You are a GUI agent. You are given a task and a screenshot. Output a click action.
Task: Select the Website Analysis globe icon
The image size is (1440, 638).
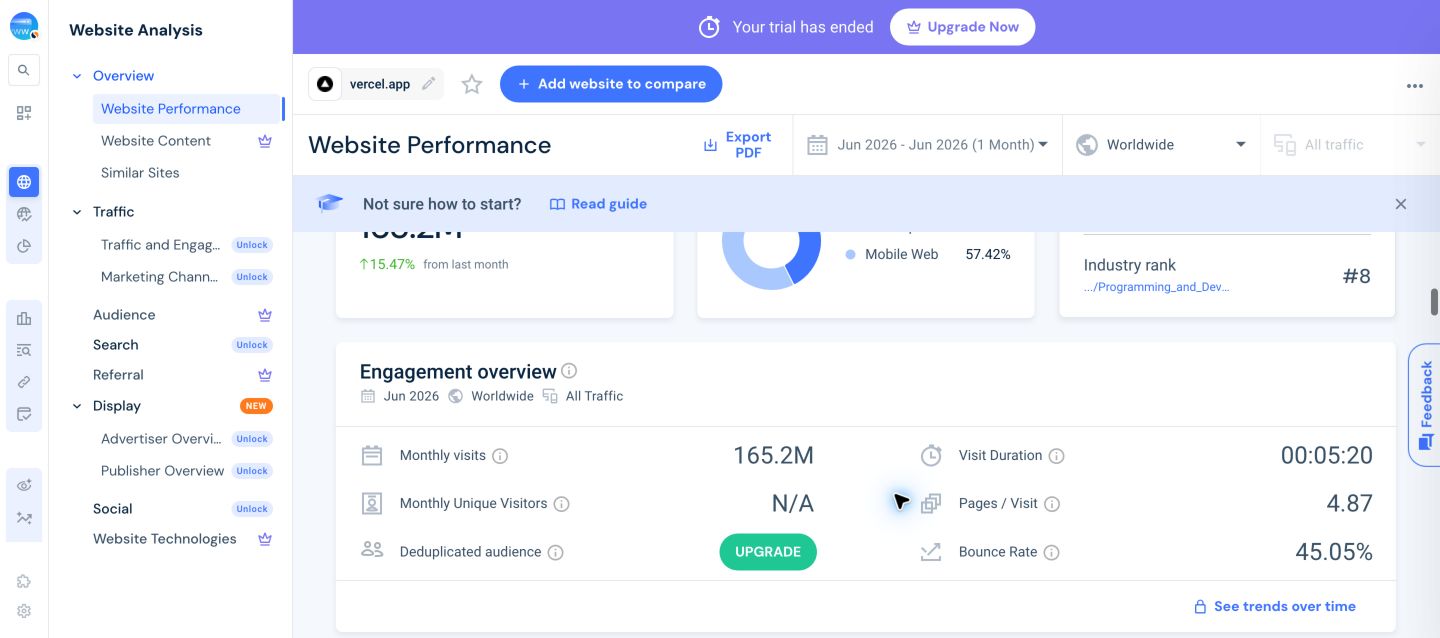pos(24,182)
